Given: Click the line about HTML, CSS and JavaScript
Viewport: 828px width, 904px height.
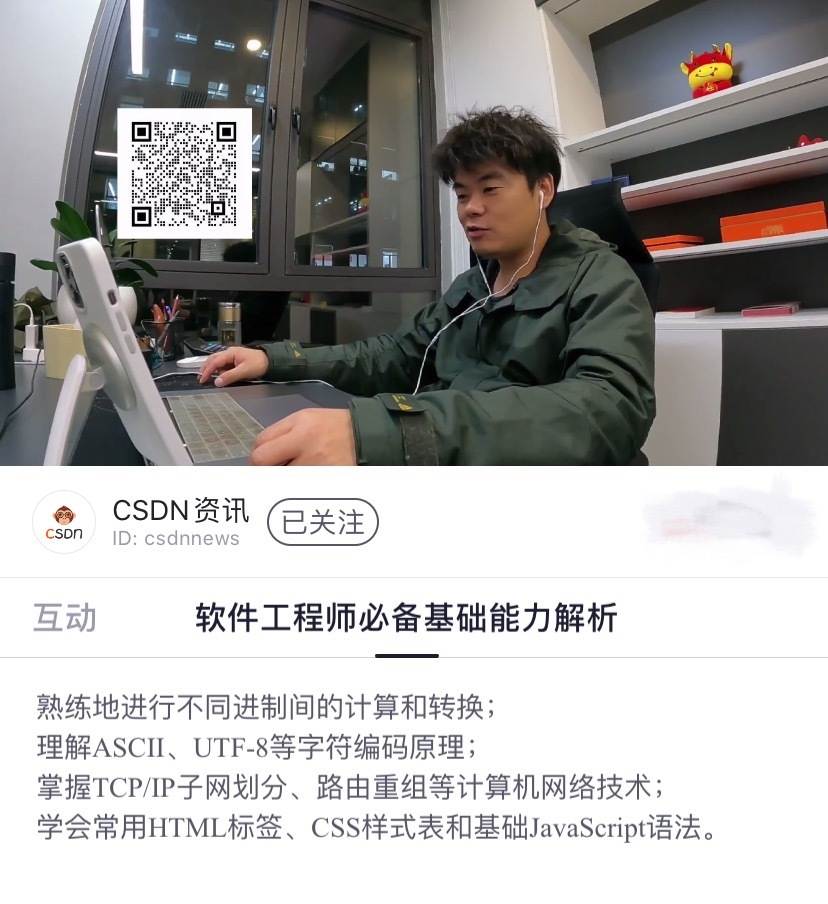Looking at the screenshot, I should pos(378,828).
